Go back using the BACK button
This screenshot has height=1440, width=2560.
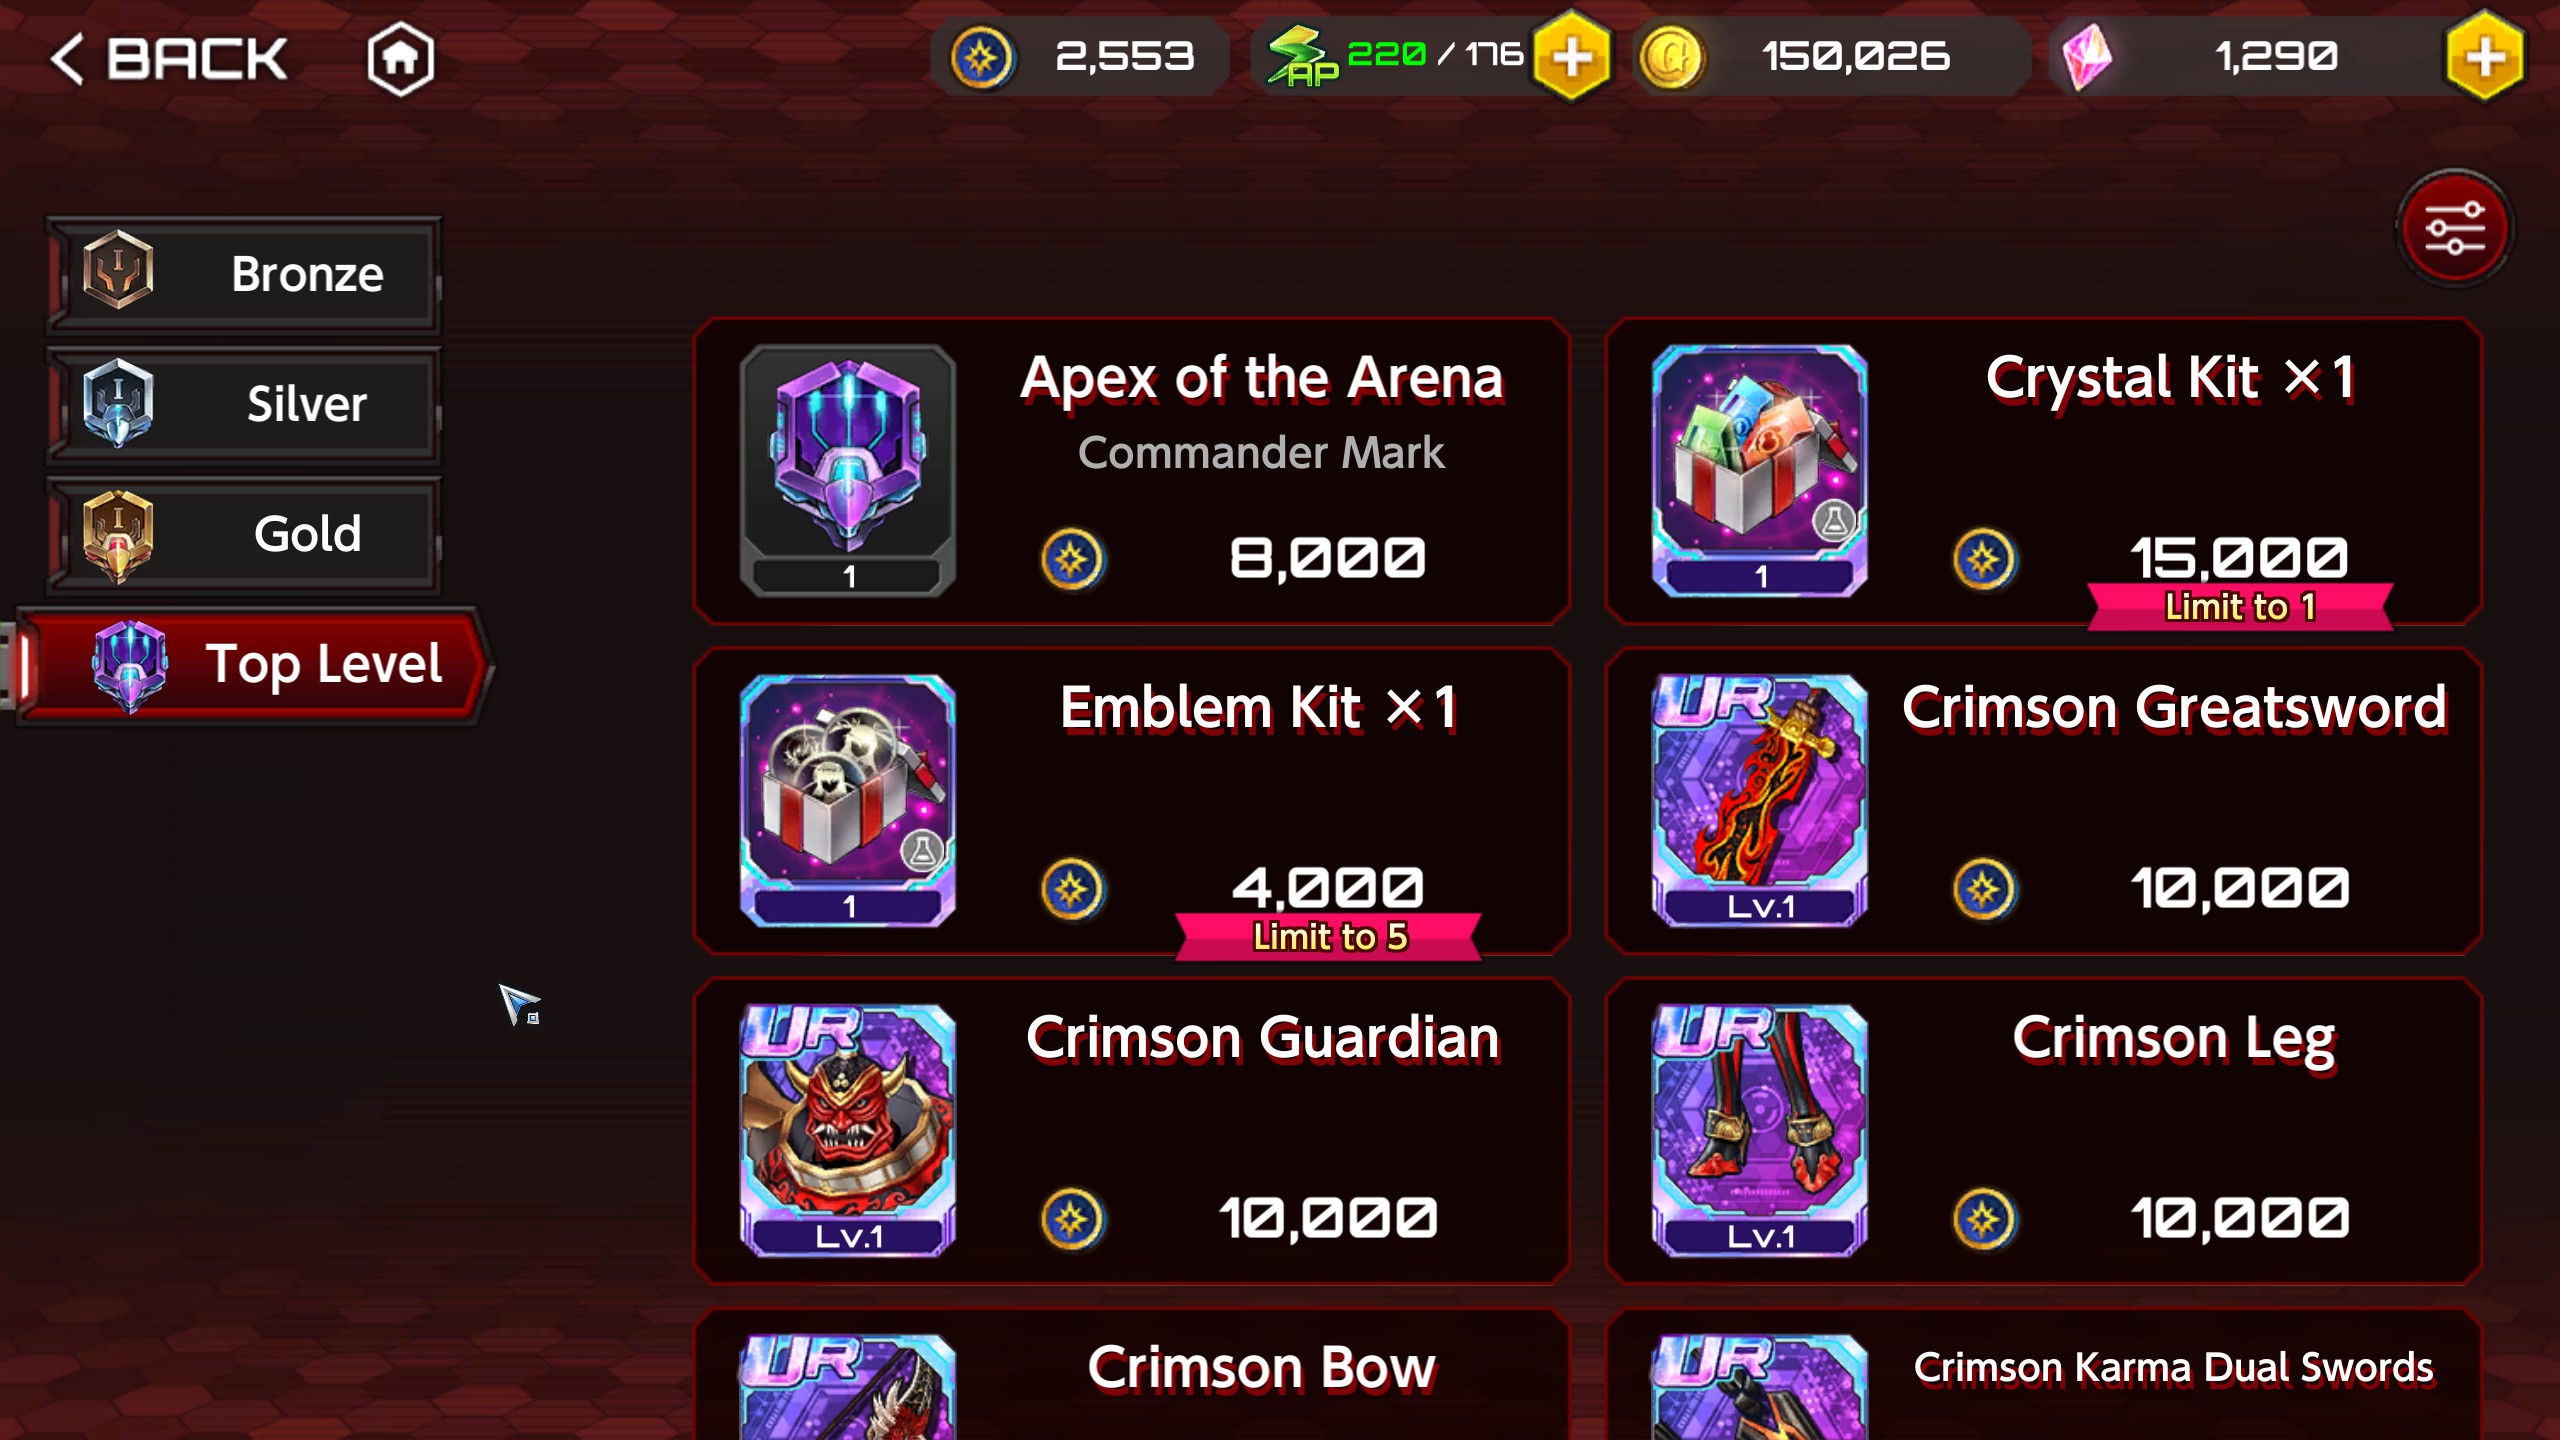[170, 58]
